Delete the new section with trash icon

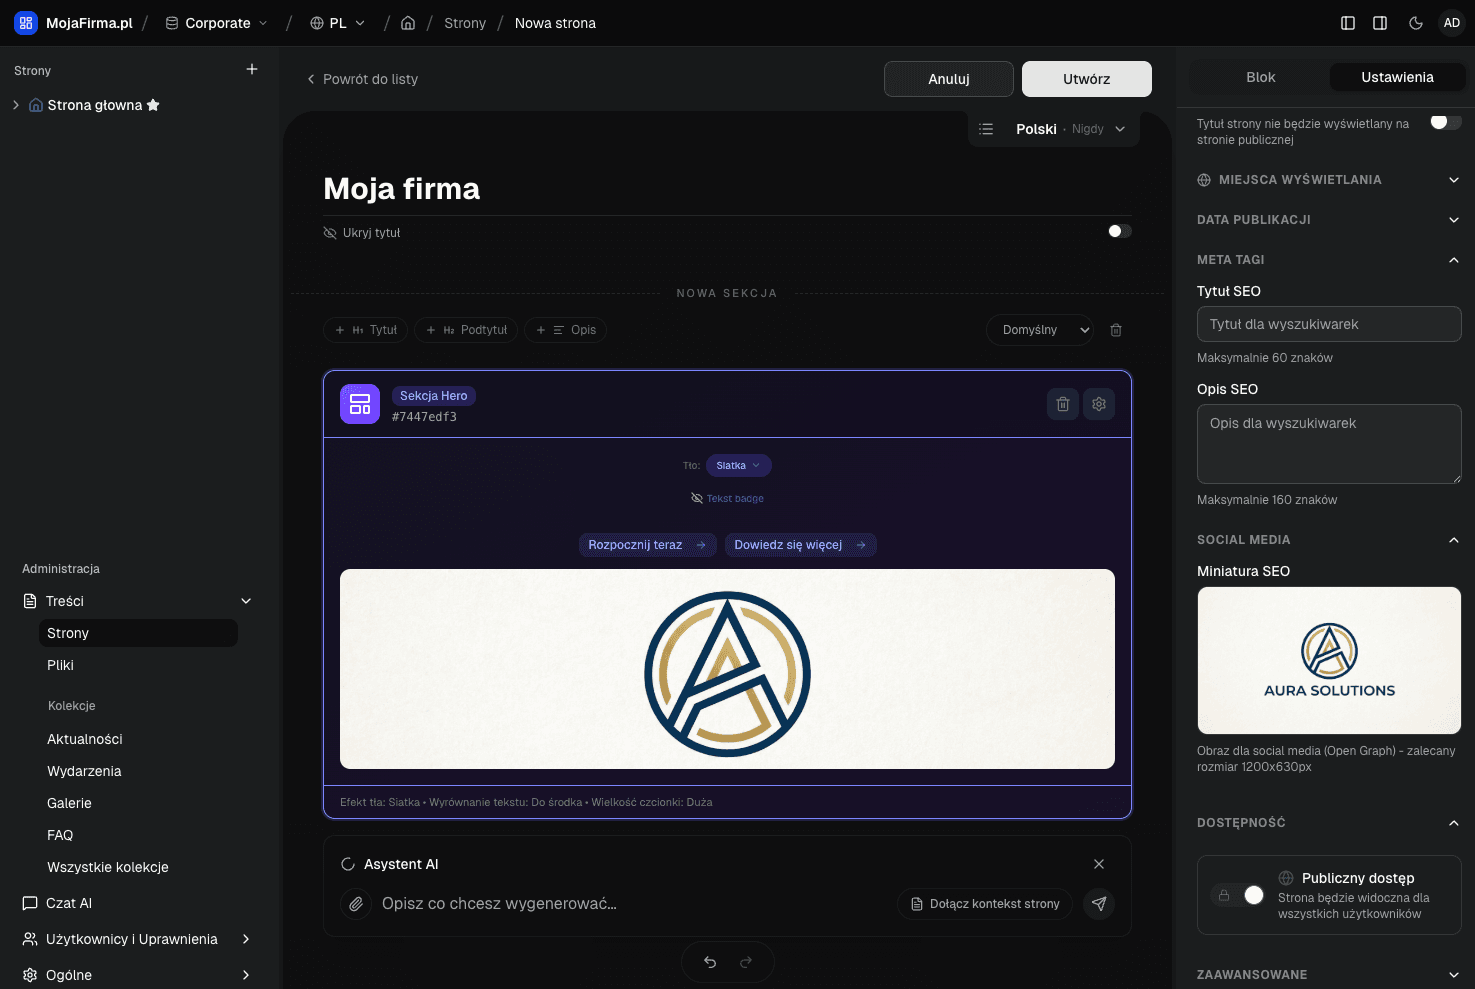click(1116, 330)
